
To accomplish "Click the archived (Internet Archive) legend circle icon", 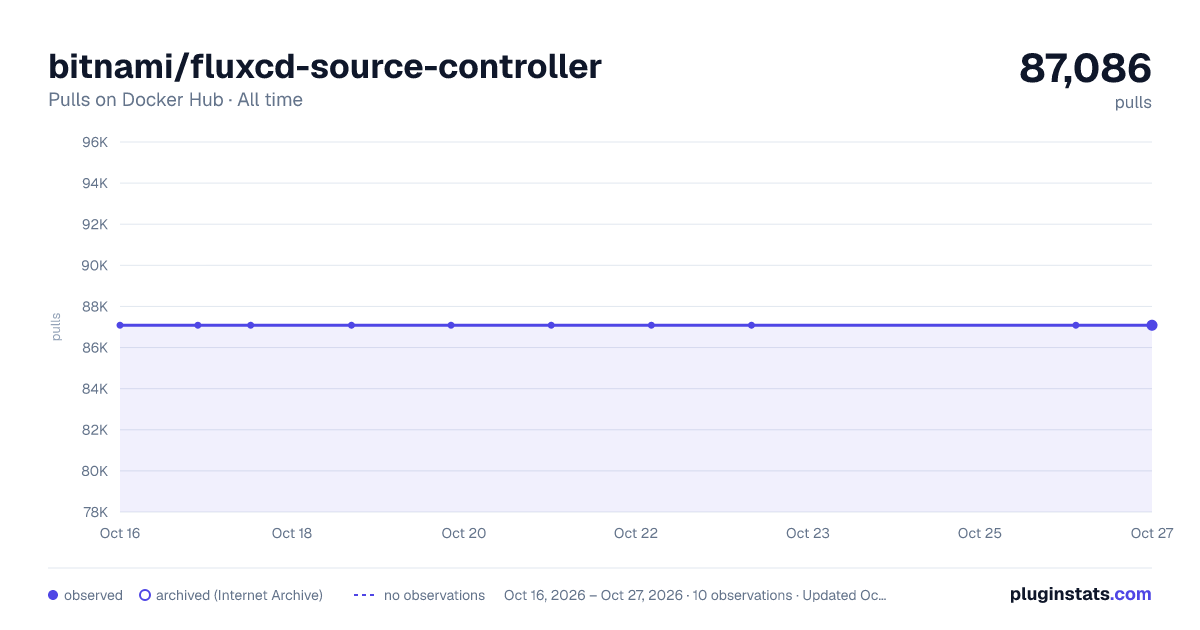I will (x=145, y=595).
